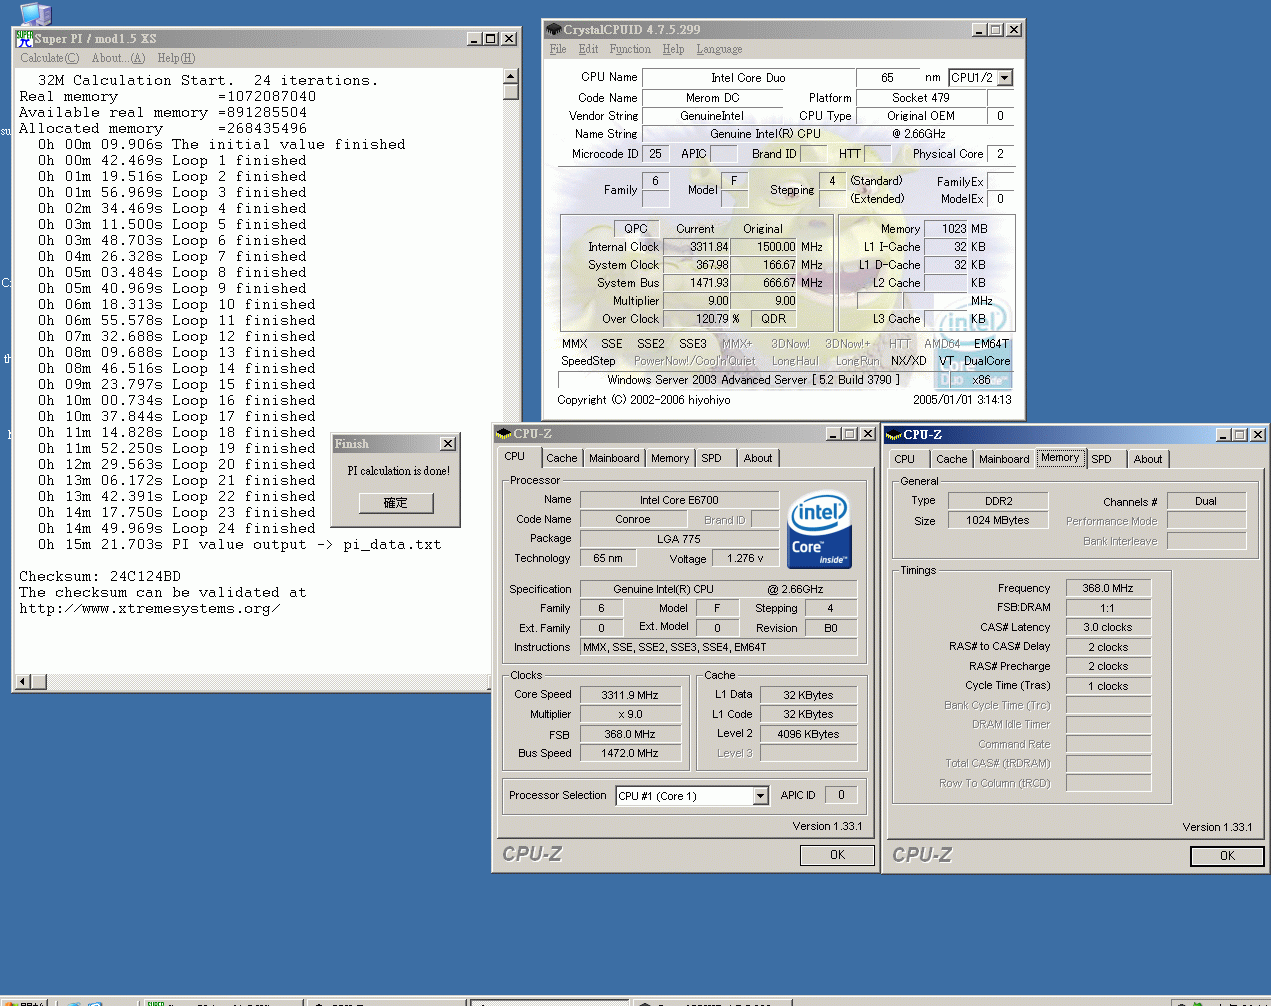Image resolution: width=1271 pixels, height=1006 pixels.
Task: Open the Function menu in CrystalCPUID
Action: pos(630,49)
